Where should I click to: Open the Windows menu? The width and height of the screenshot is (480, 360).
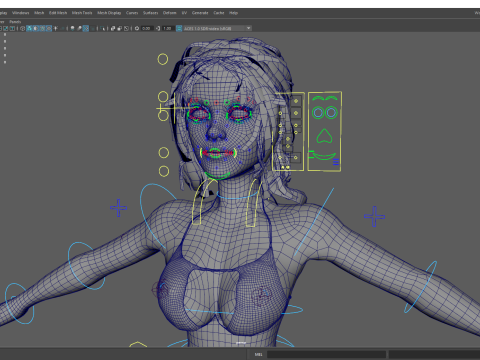pos(20,13)
